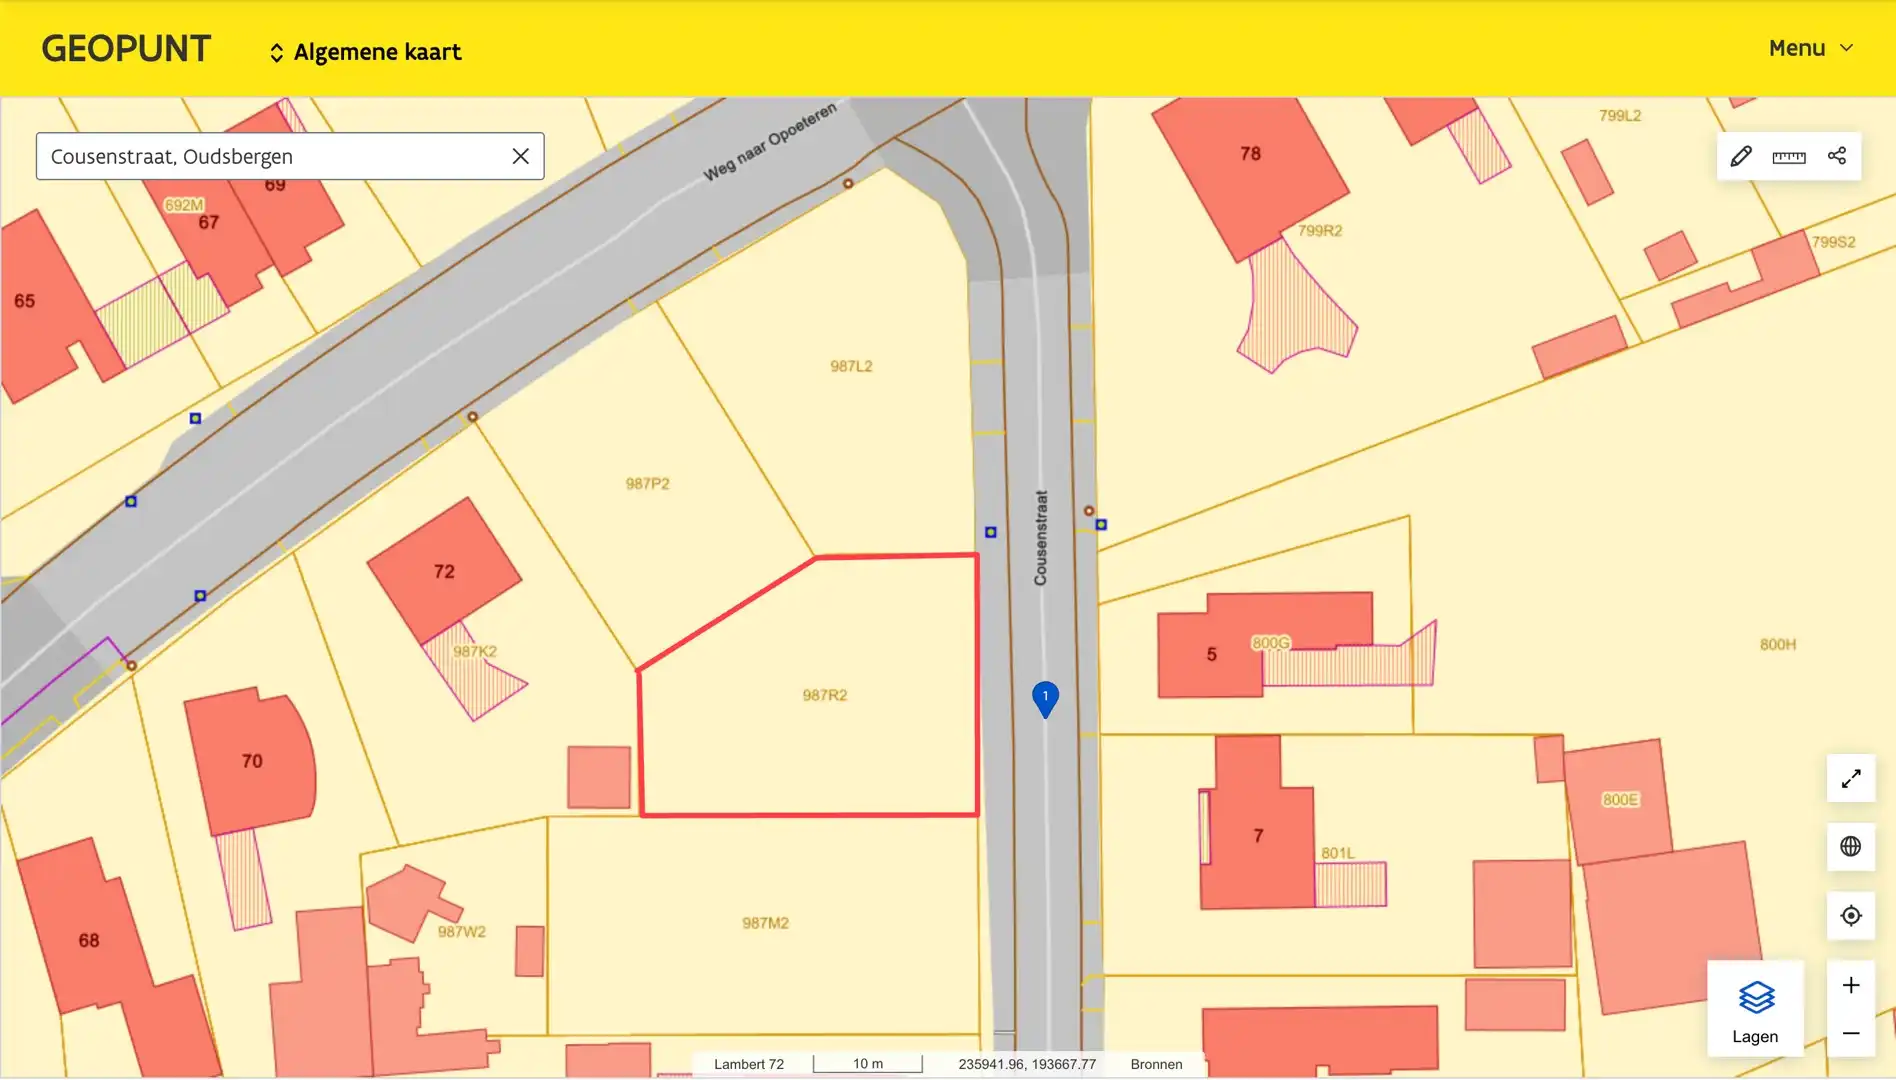Open the Algemene kaart map selector
The width and height of the screenshot is (1896, 1080).
pyautogui.click(x=365, y=52)
